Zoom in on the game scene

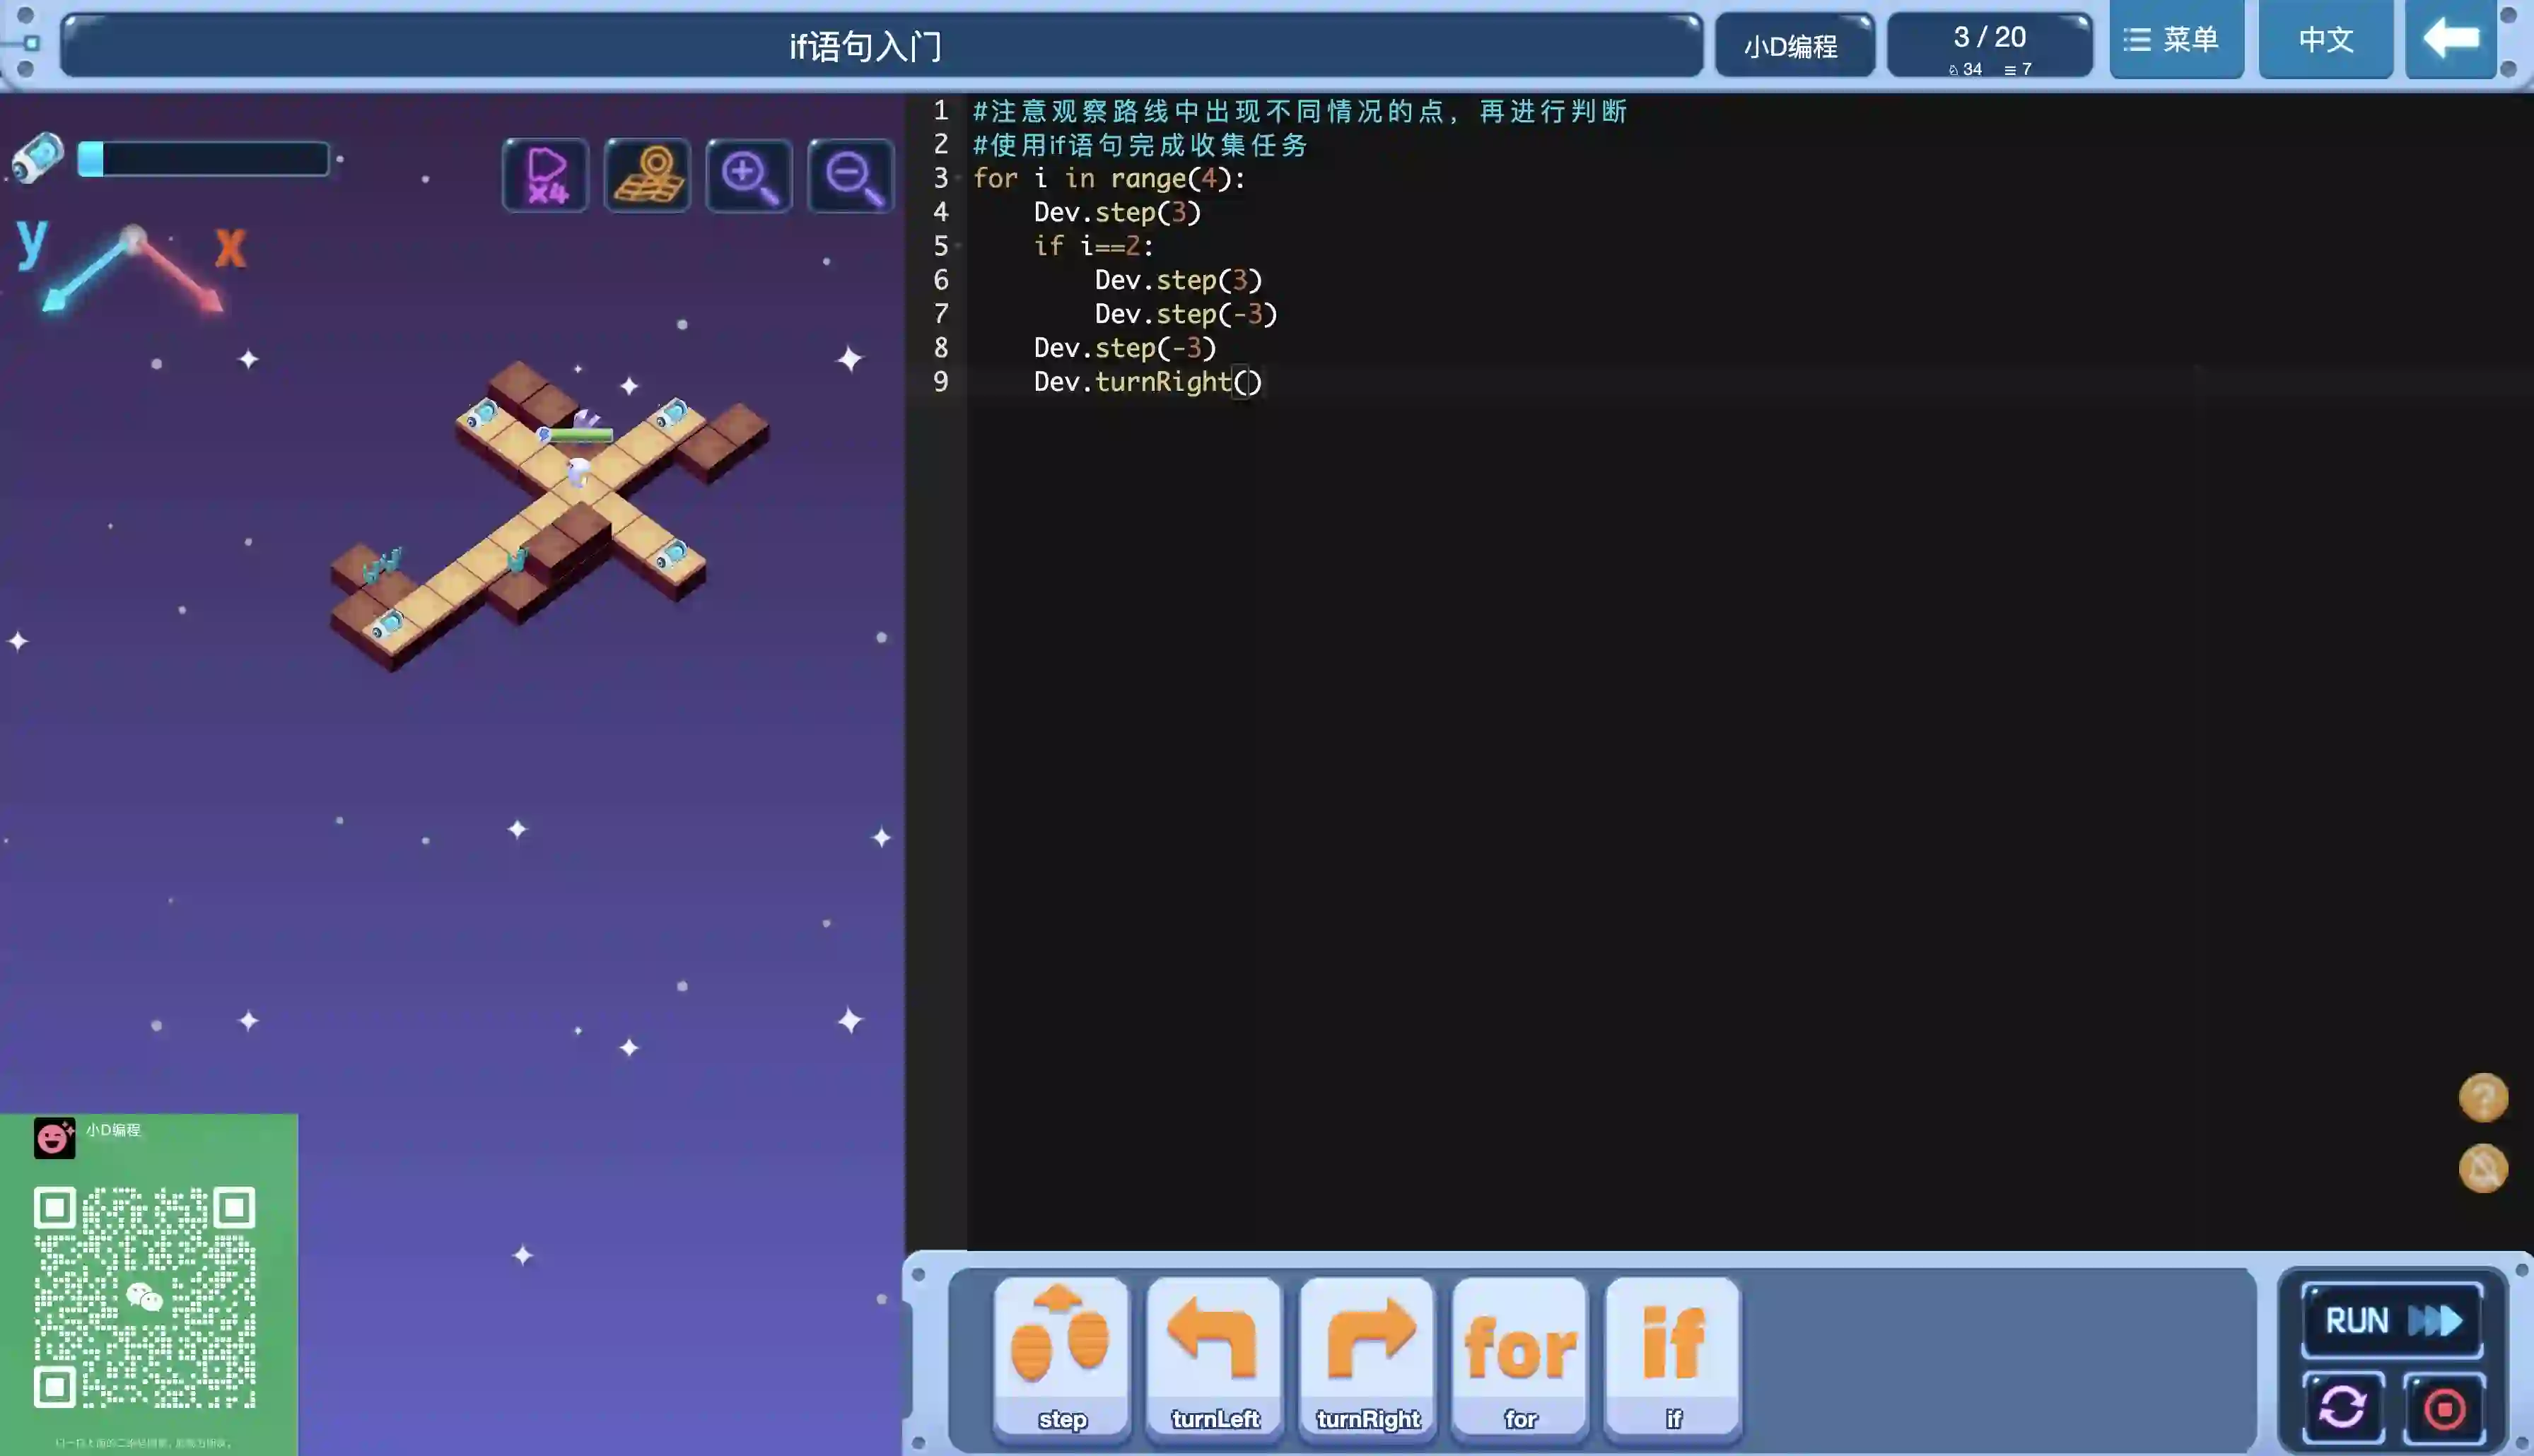coord(749,175)
